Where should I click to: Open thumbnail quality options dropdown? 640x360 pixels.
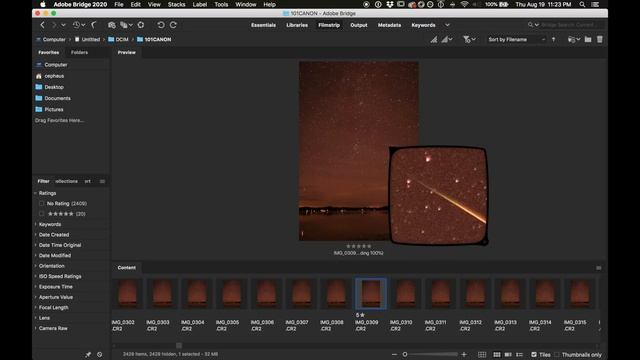(x=447, y=40)
